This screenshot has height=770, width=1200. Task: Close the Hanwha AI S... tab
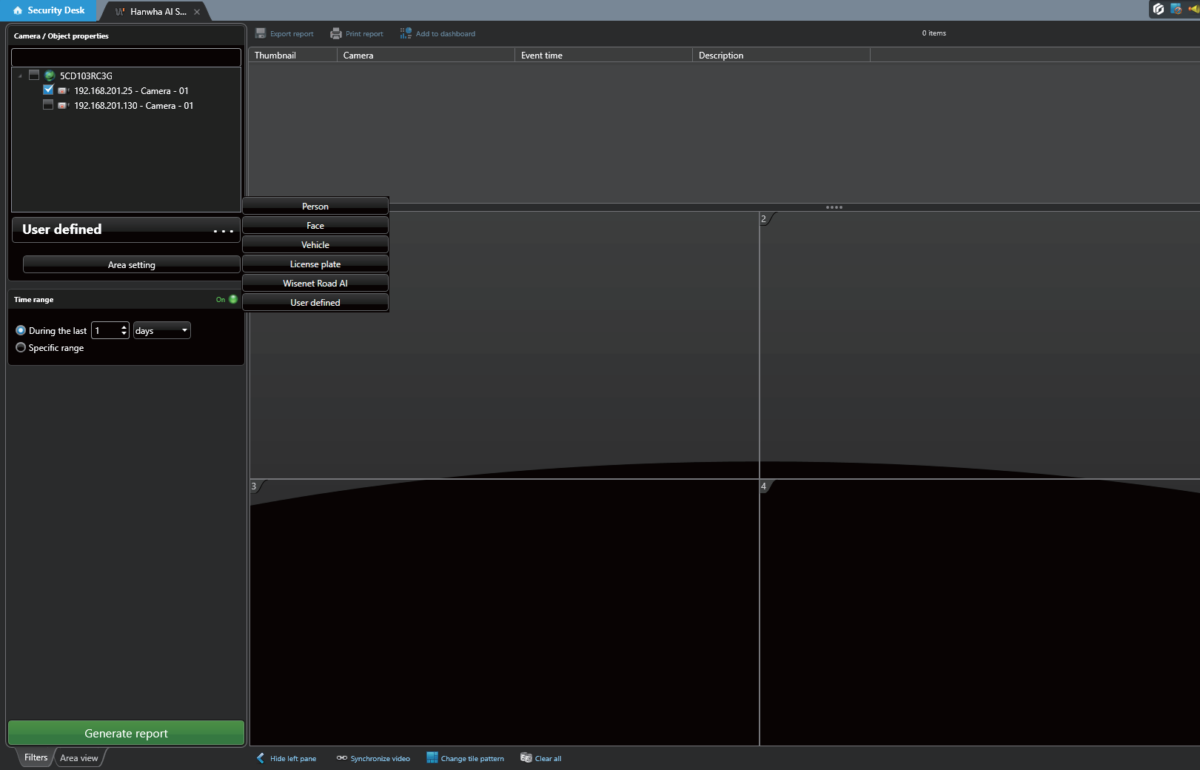click(197, 11)
